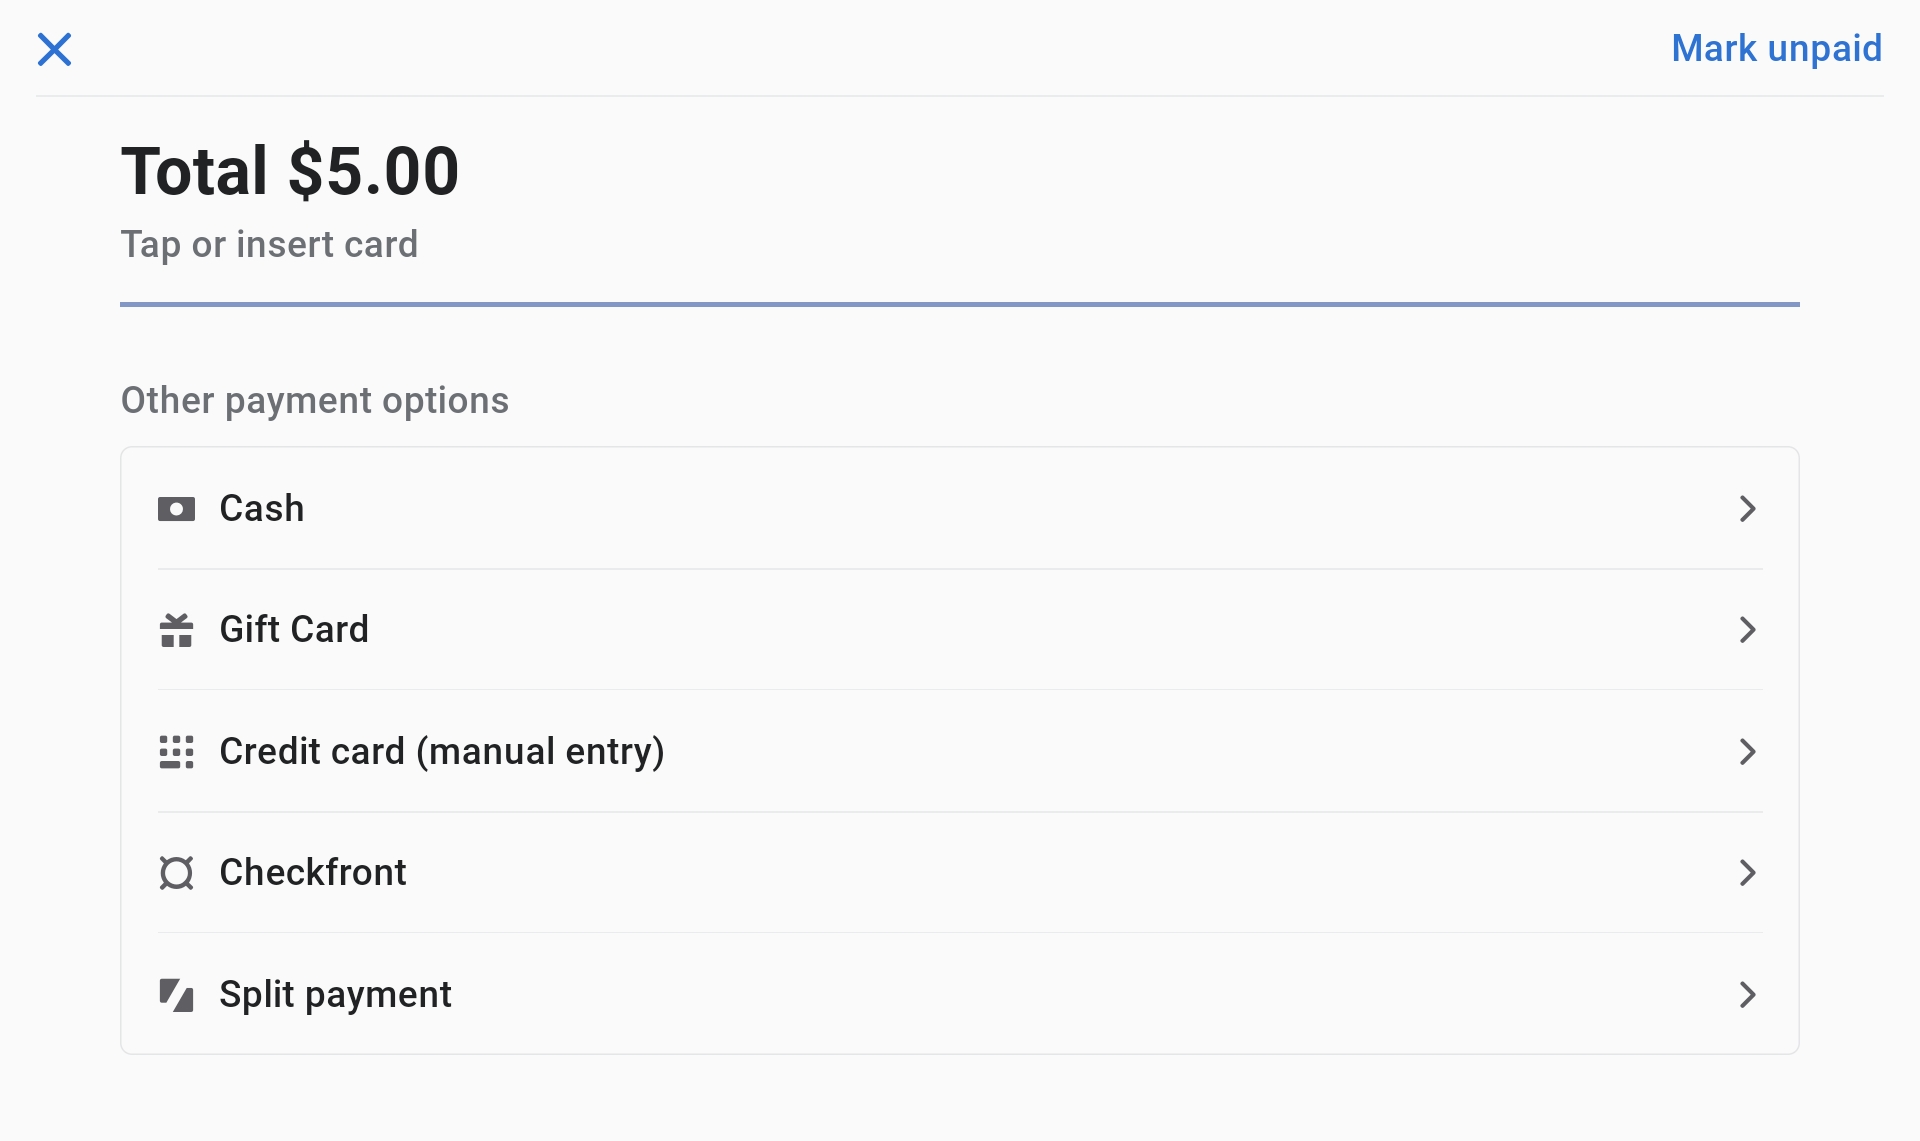Select the Gift Card payment label

point(294,630)
